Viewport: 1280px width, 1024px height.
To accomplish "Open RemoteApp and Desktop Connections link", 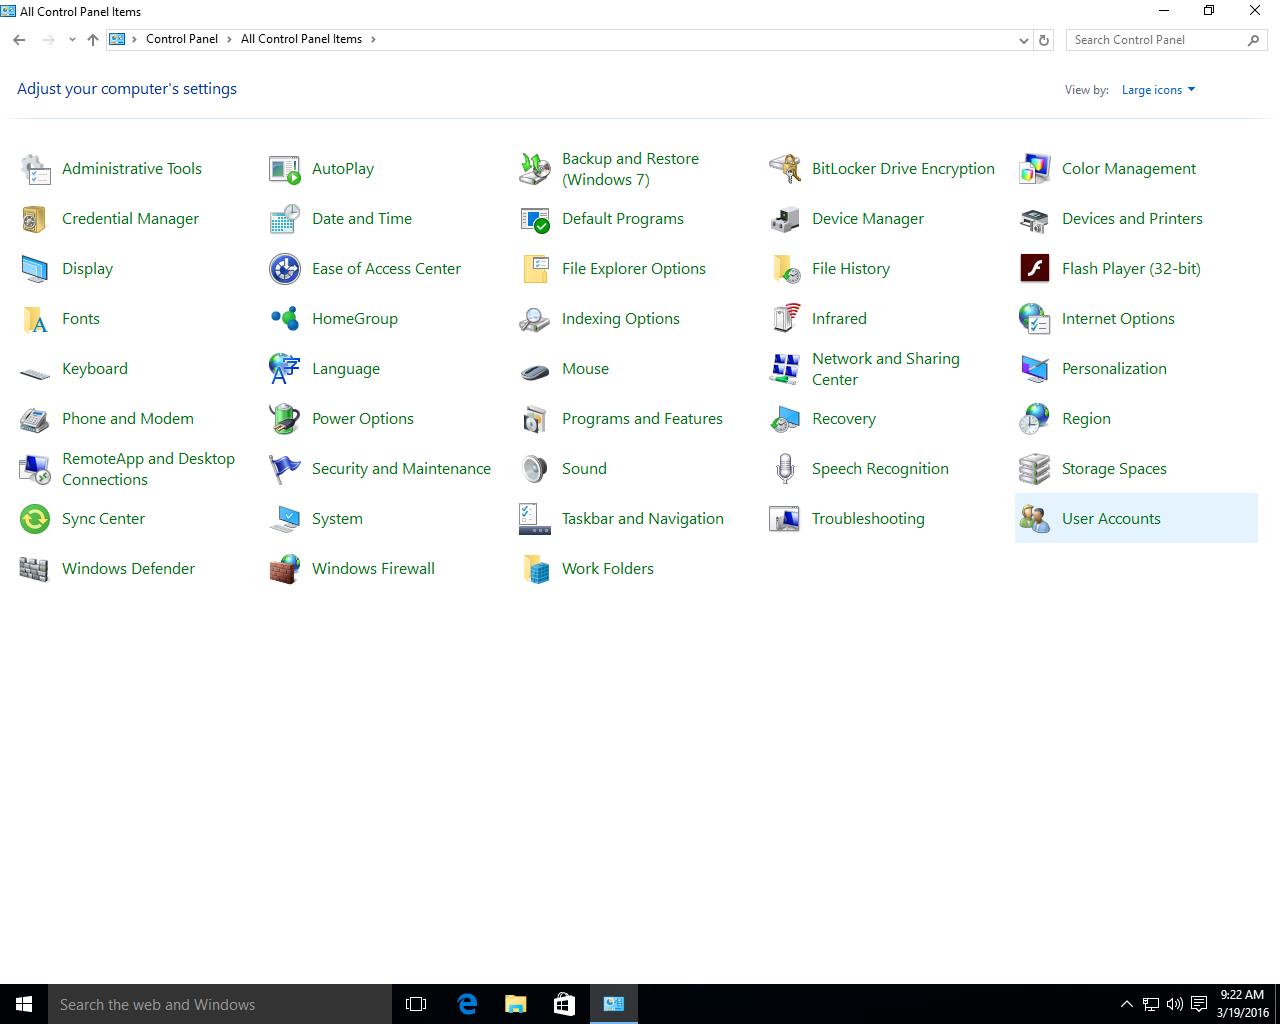I will click(x=148, y=469).
